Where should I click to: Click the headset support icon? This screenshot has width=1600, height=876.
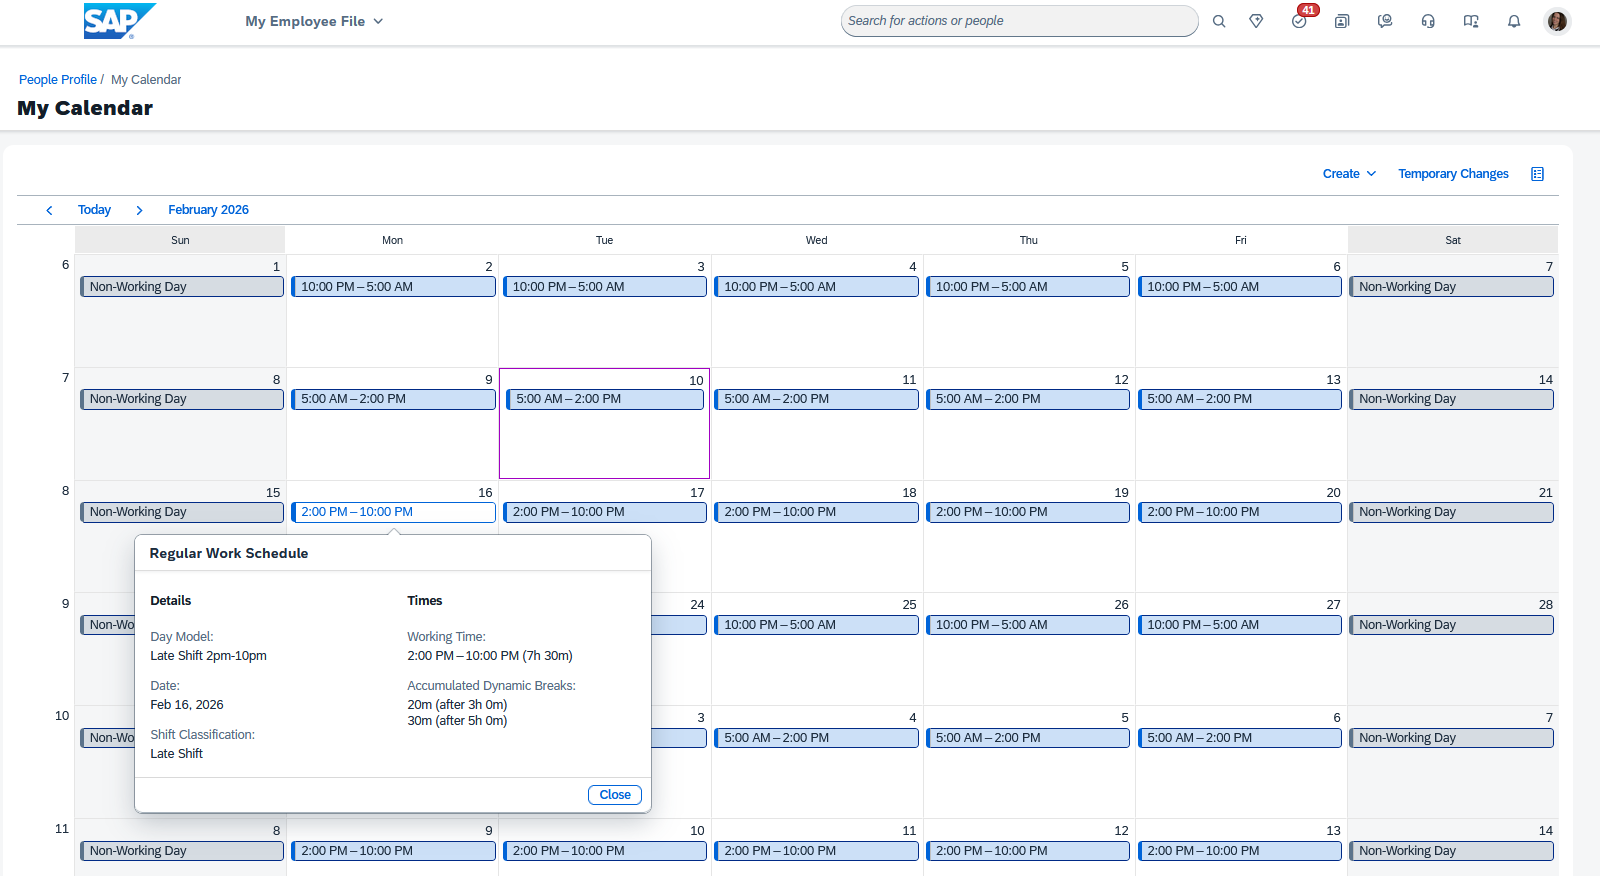point(1428,21)
